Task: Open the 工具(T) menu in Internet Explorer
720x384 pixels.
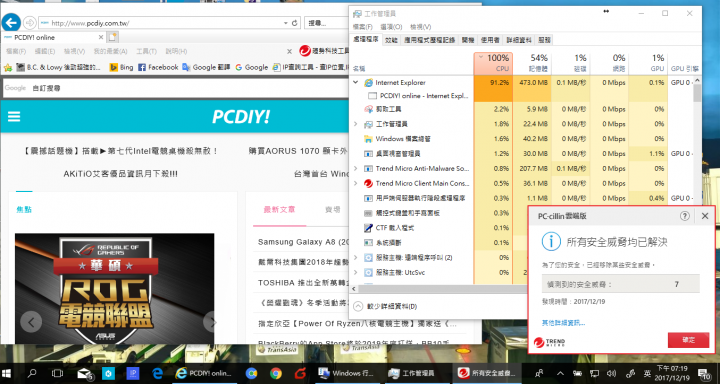Action: [146, 51]
